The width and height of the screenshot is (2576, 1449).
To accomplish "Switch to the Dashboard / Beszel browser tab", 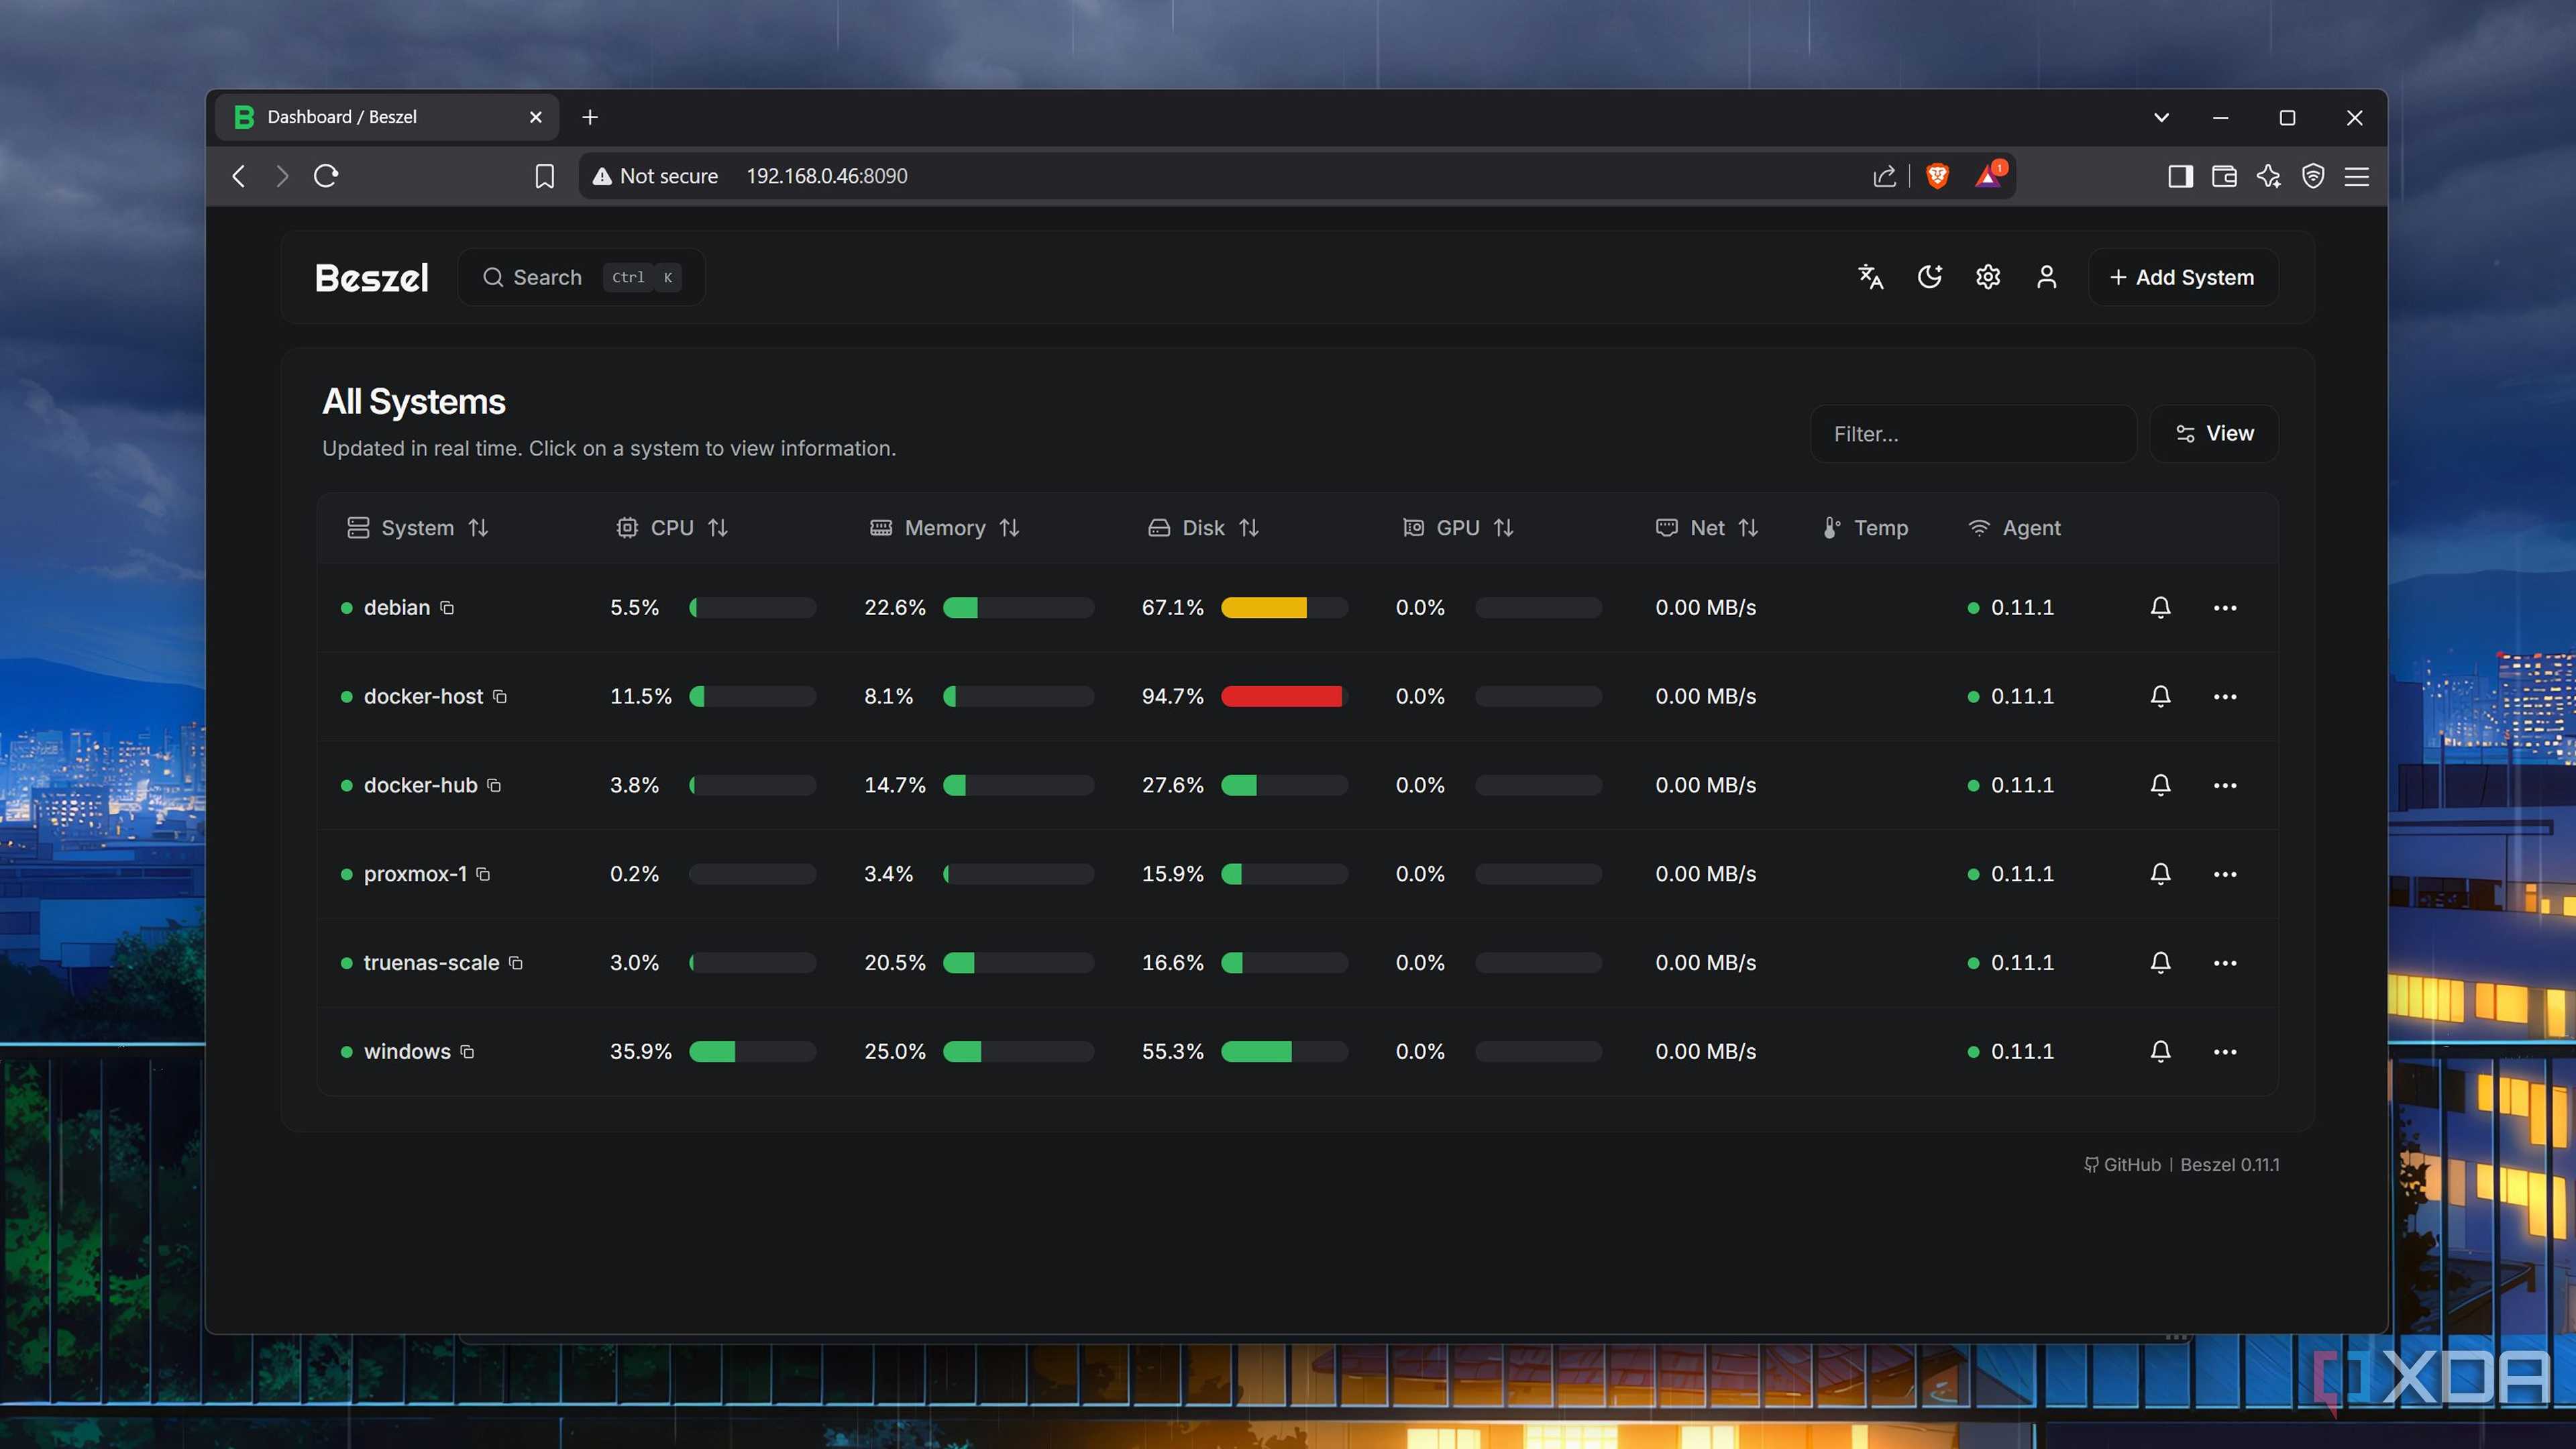I will click(343, 117).
